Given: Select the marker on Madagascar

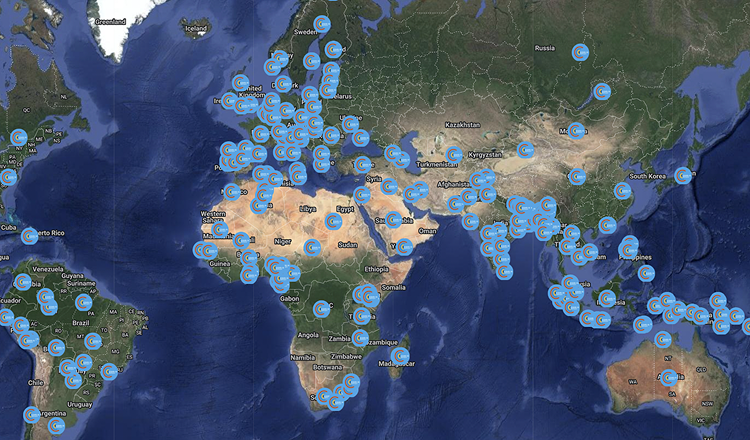Looking at the screenshot, I should coord(400,355).
